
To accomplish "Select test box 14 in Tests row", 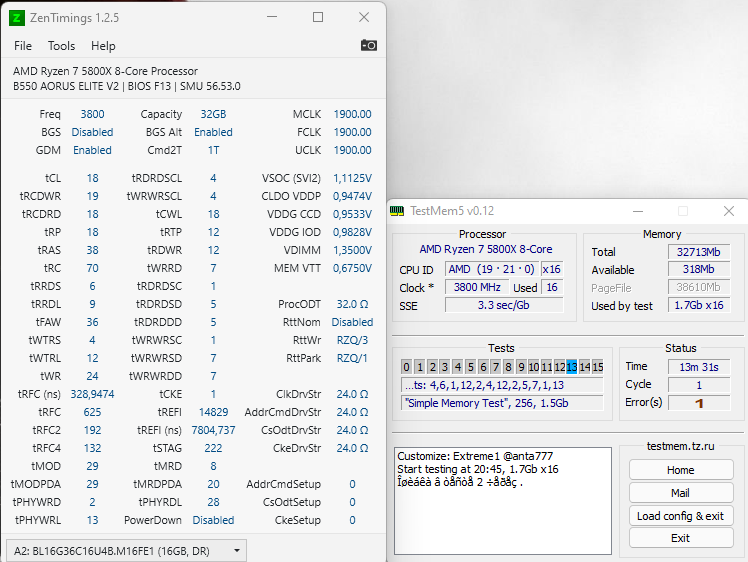I will [585, 366].
